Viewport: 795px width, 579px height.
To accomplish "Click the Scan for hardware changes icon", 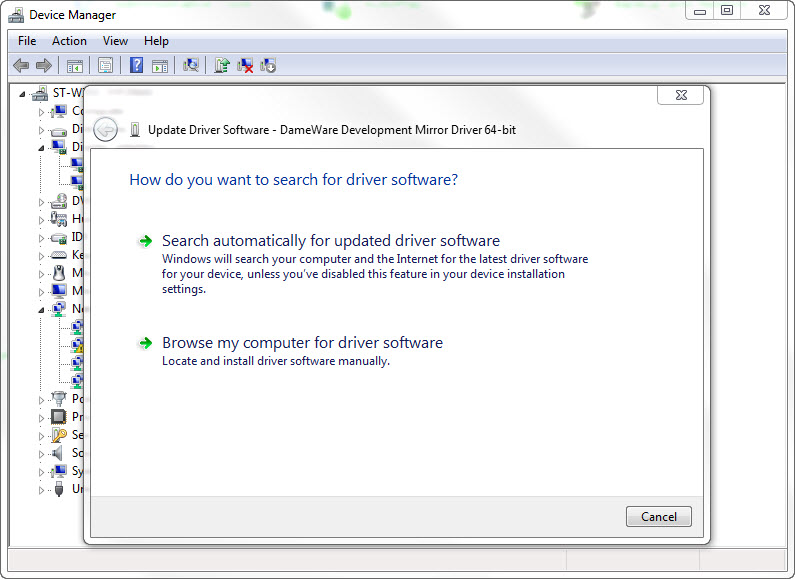I will point(190,66).
